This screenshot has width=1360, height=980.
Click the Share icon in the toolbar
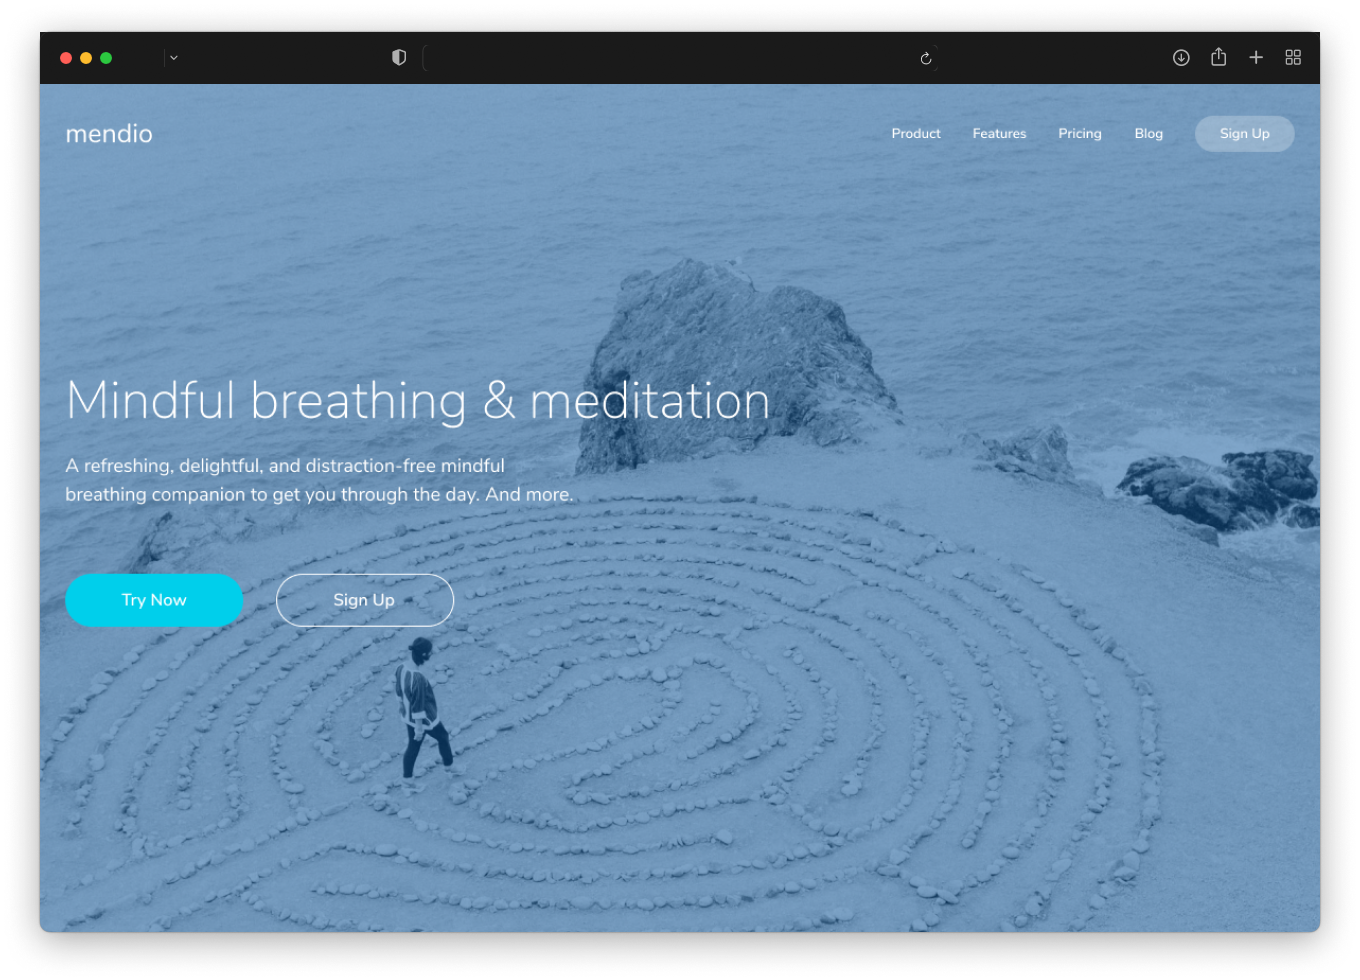[1218, 57]
